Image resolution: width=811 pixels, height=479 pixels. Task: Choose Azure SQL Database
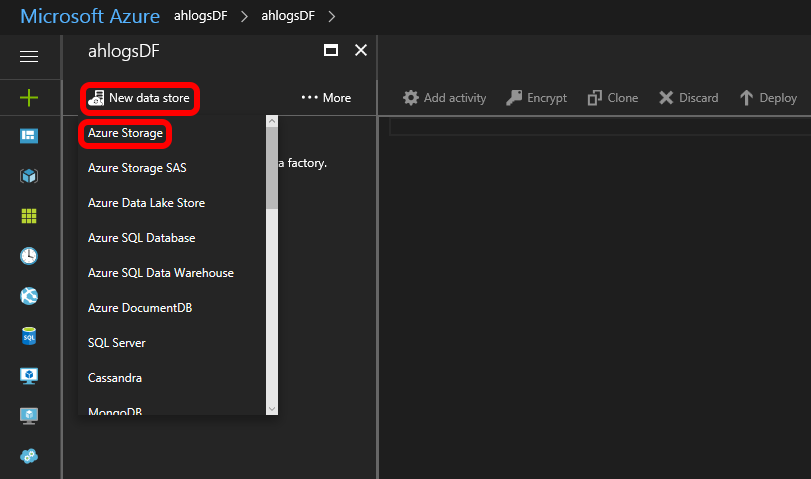point(142,238)
